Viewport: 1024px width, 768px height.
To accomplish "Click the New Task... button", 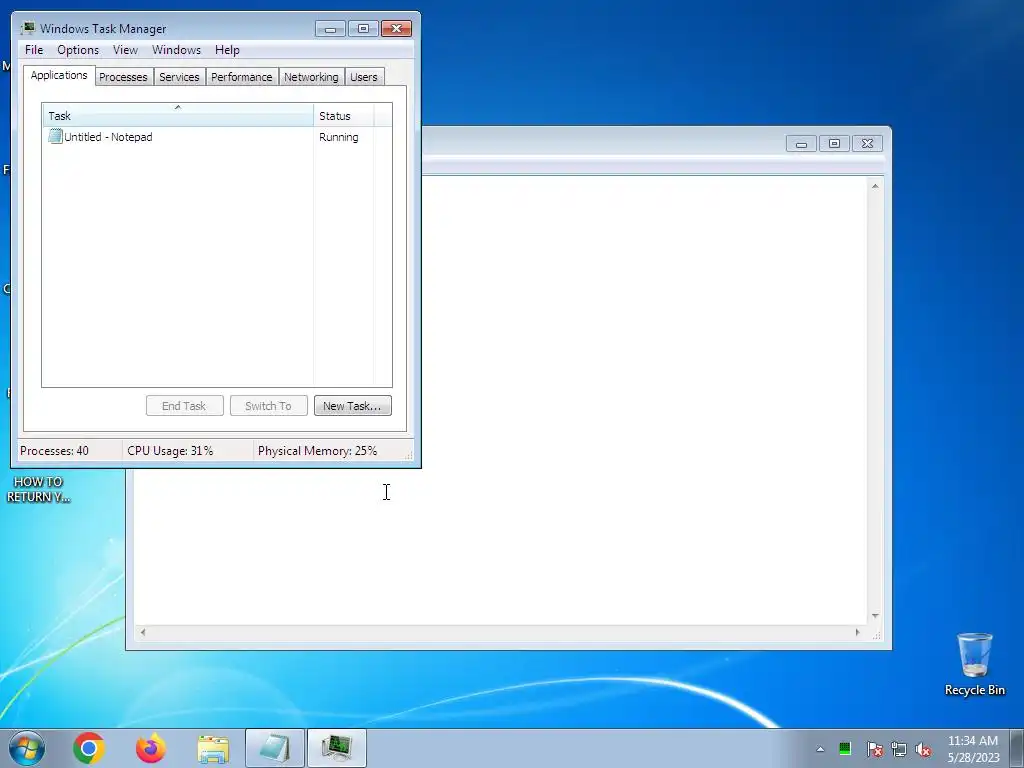I will click(x=353, y=406).
